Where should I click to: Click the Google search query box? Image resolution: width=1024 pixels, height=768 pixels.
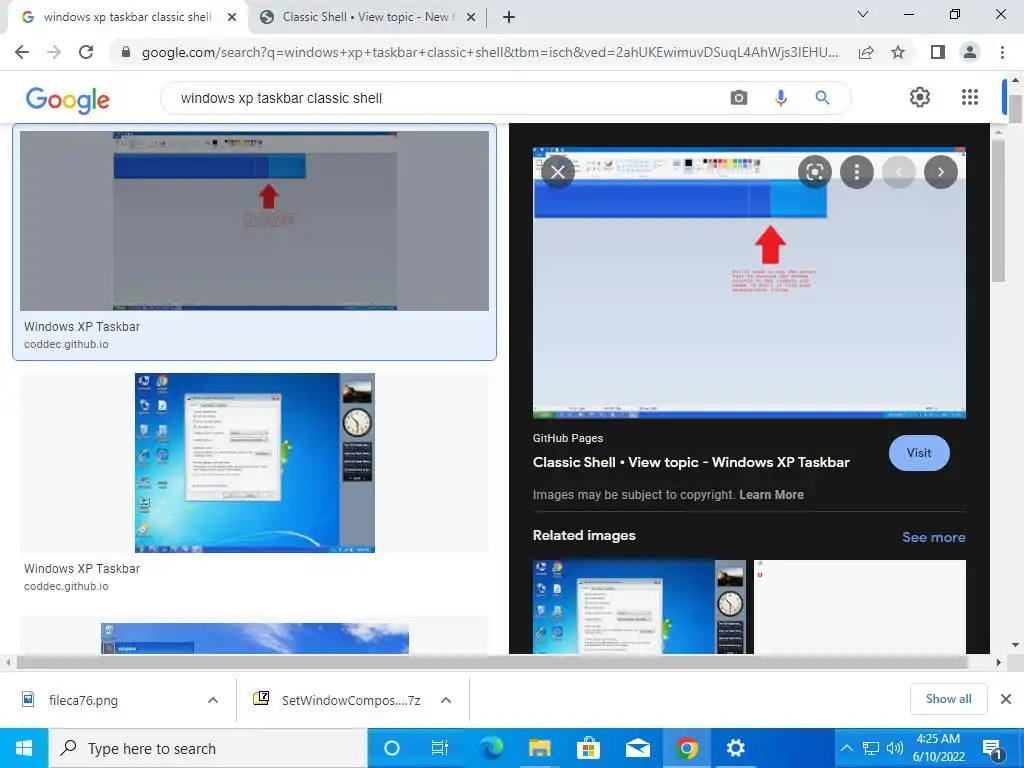pyautogui.click(x=444, y=98)
